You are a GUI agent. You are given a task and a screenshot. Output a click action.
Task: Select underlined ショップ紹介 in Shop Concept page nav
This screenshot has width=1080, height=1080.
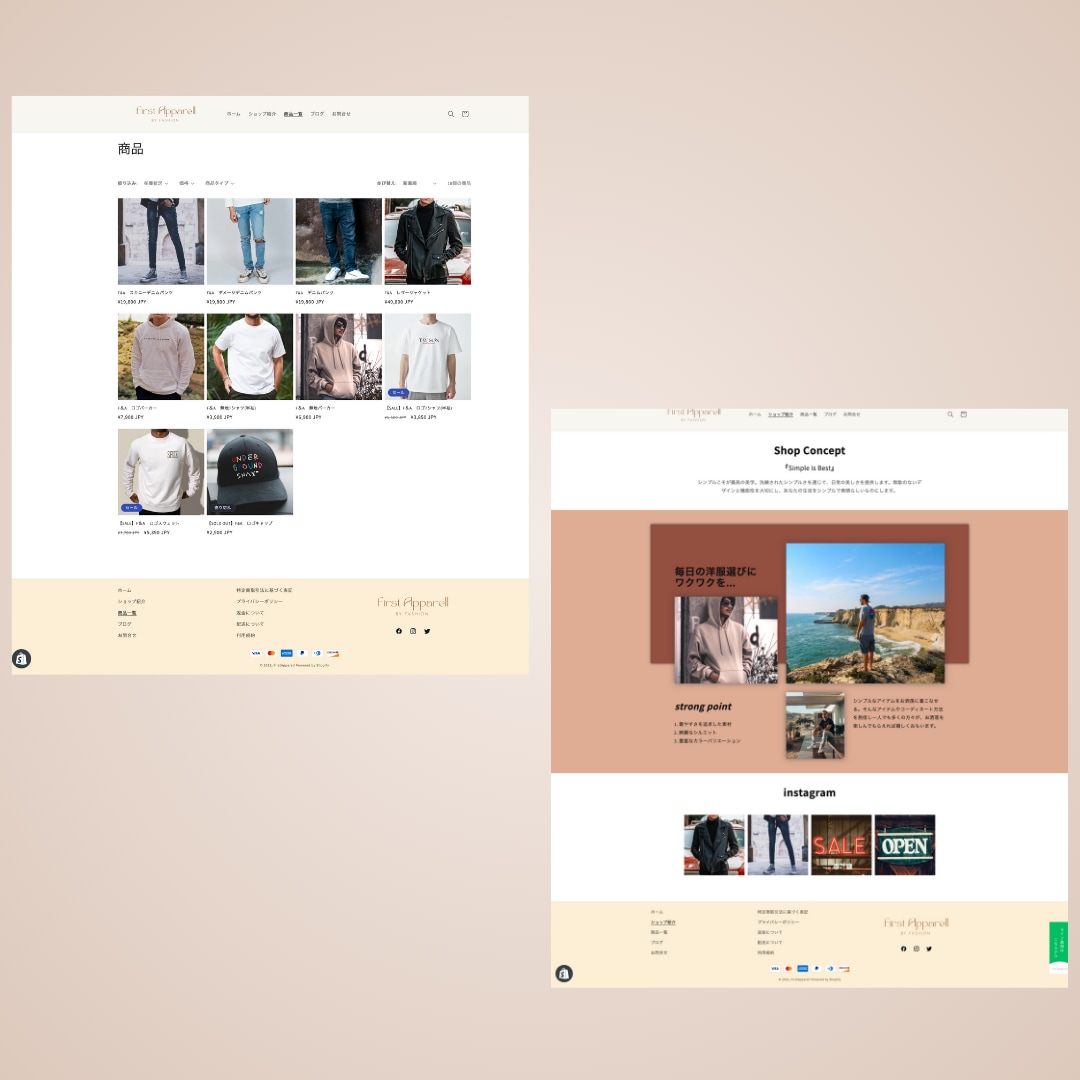pos(780,415)
